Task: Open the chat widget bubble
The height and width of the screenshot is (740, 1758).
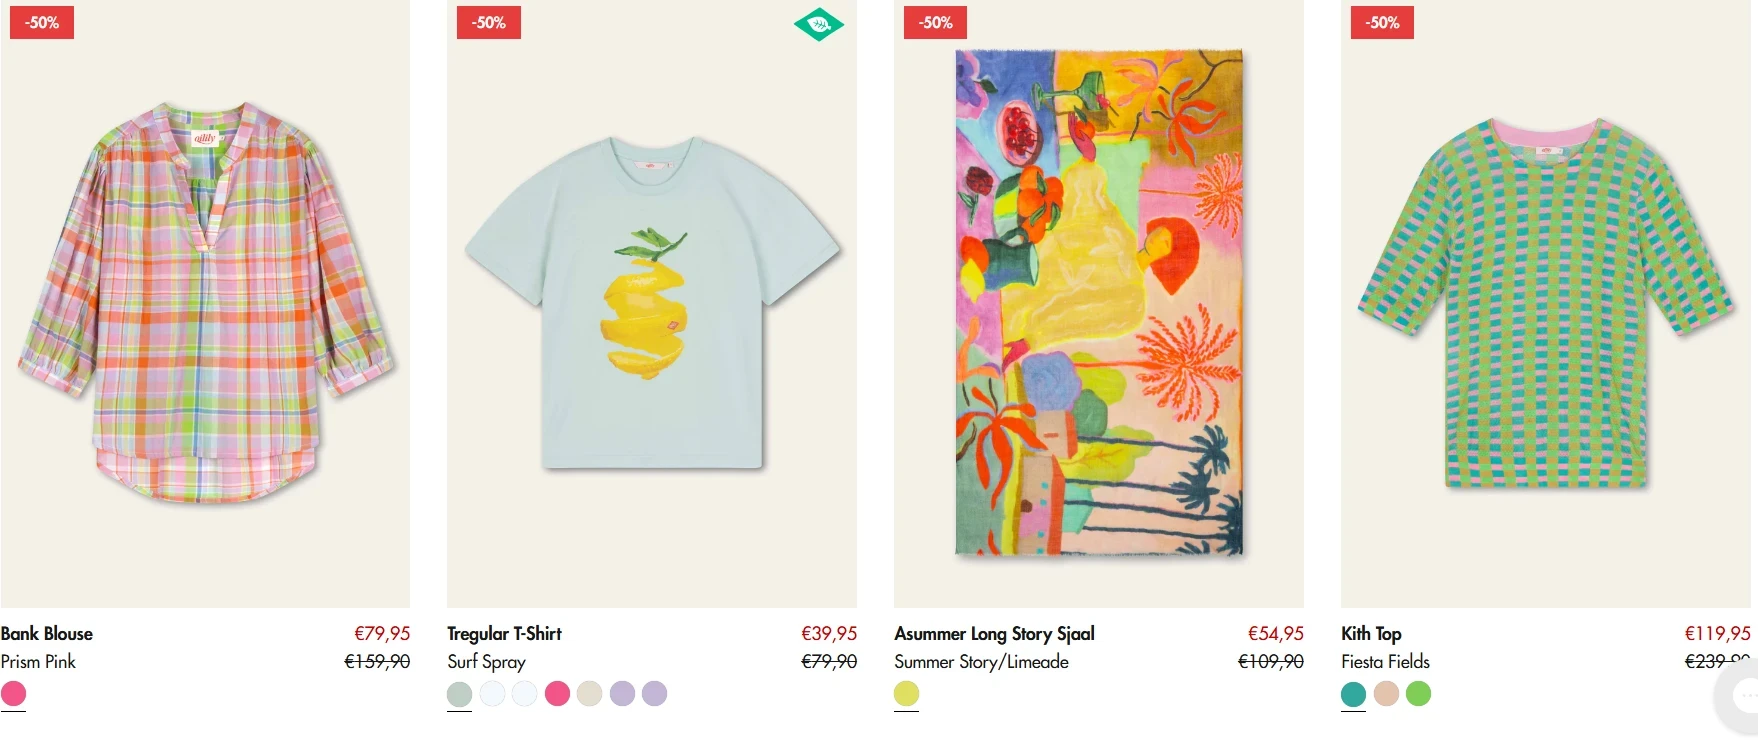Action: coord(1742,695)
